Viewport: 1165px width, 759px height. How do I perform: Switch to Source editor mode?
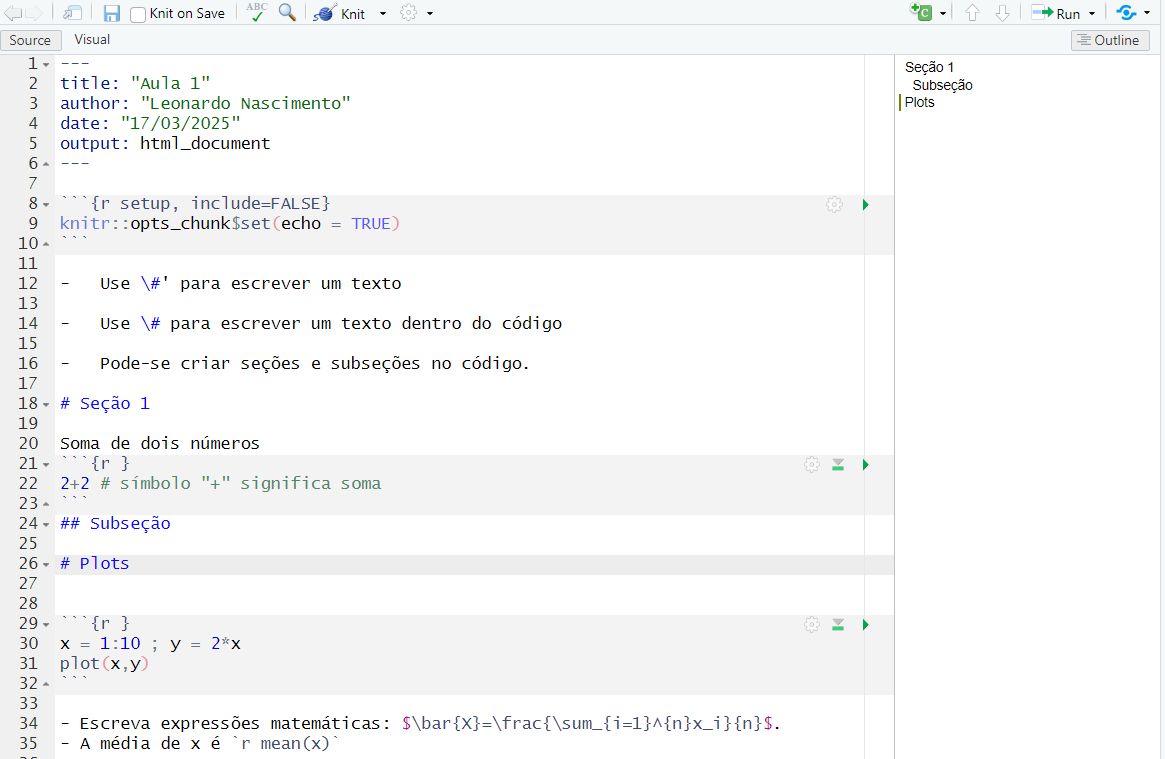pyautogui.click(x=30, y=40)
